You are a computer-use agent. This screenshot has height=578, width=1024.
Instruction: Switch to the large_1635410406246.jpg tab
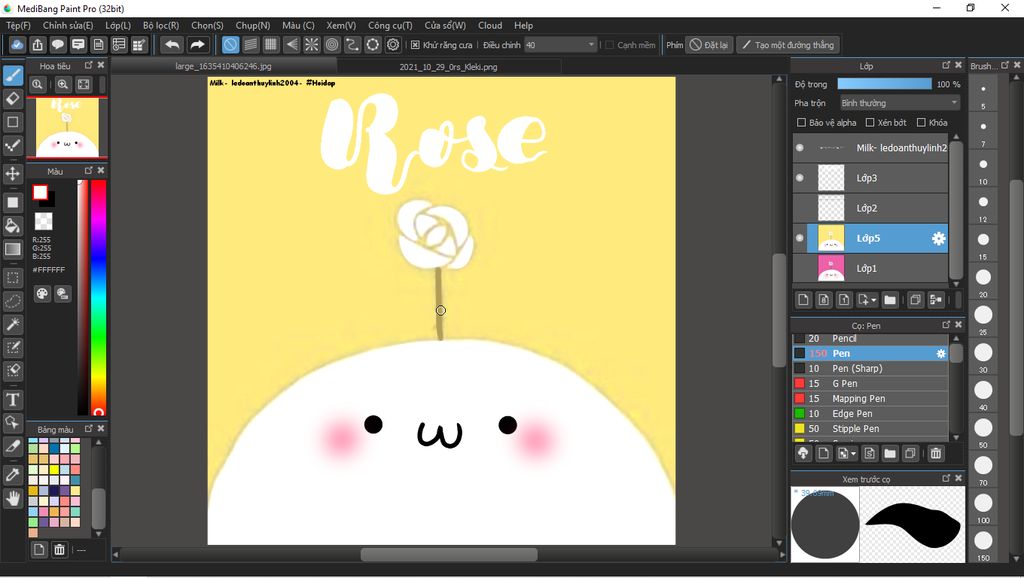223,67
